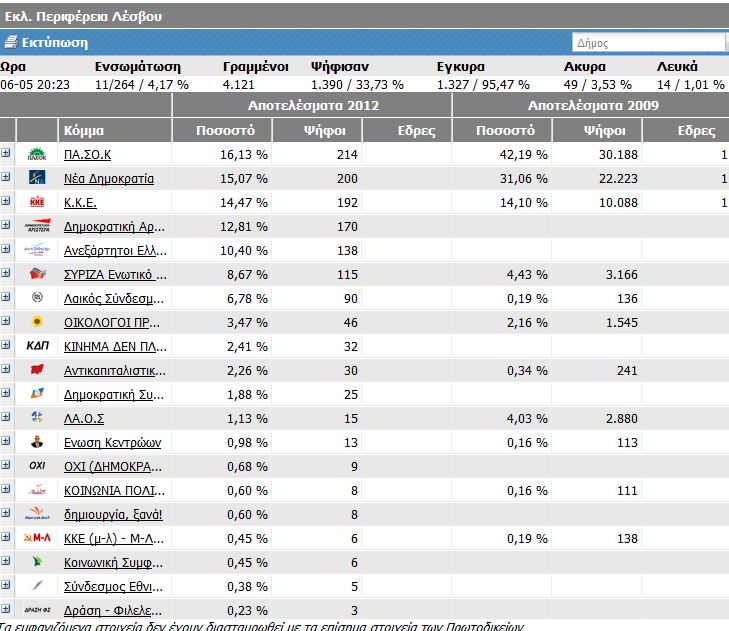The width and height of the screenshot is (729, 631).
Task: Click the printer icon next to Εκτύπωση
Action: 10,42
